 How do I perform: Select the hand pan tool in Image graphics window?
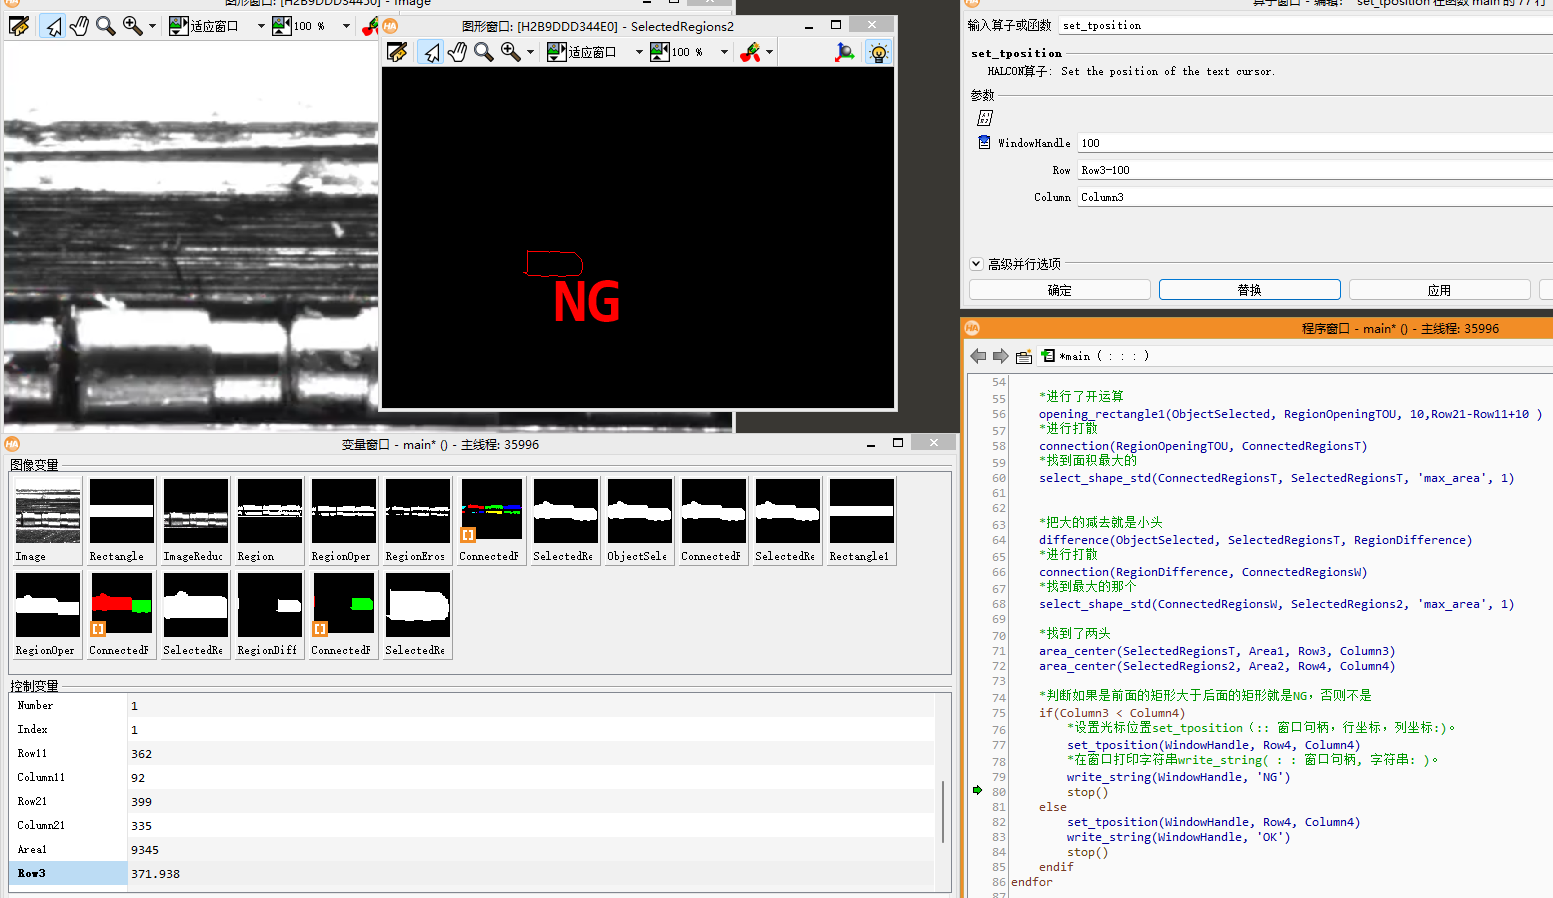(x=79, y=26)
